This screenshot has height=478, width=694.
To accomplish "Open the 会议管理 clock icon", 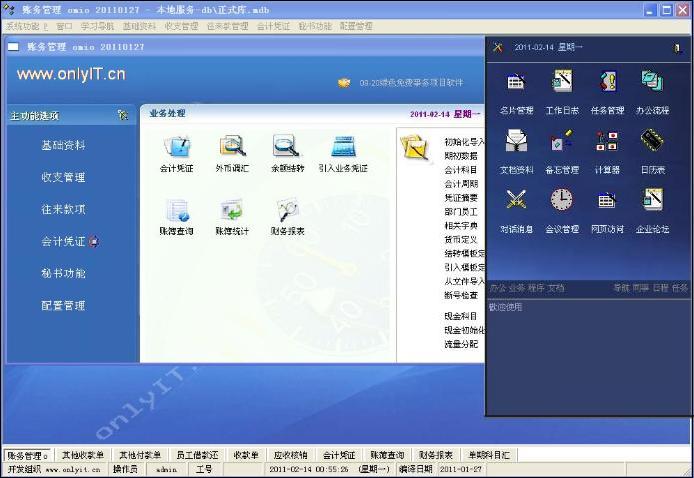I will click(562, 200).
